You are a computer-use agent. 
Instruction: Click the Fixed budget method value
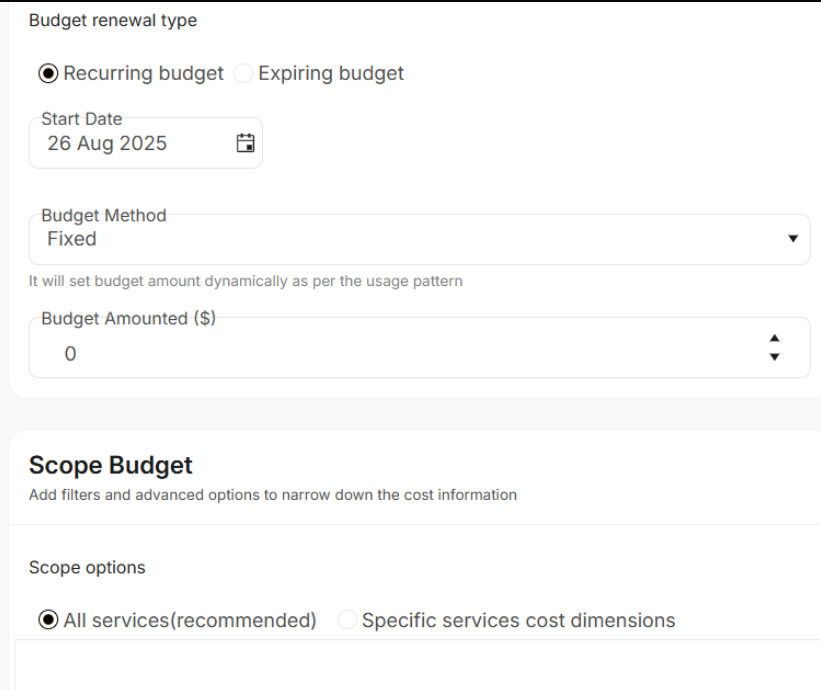pos(72,239)
